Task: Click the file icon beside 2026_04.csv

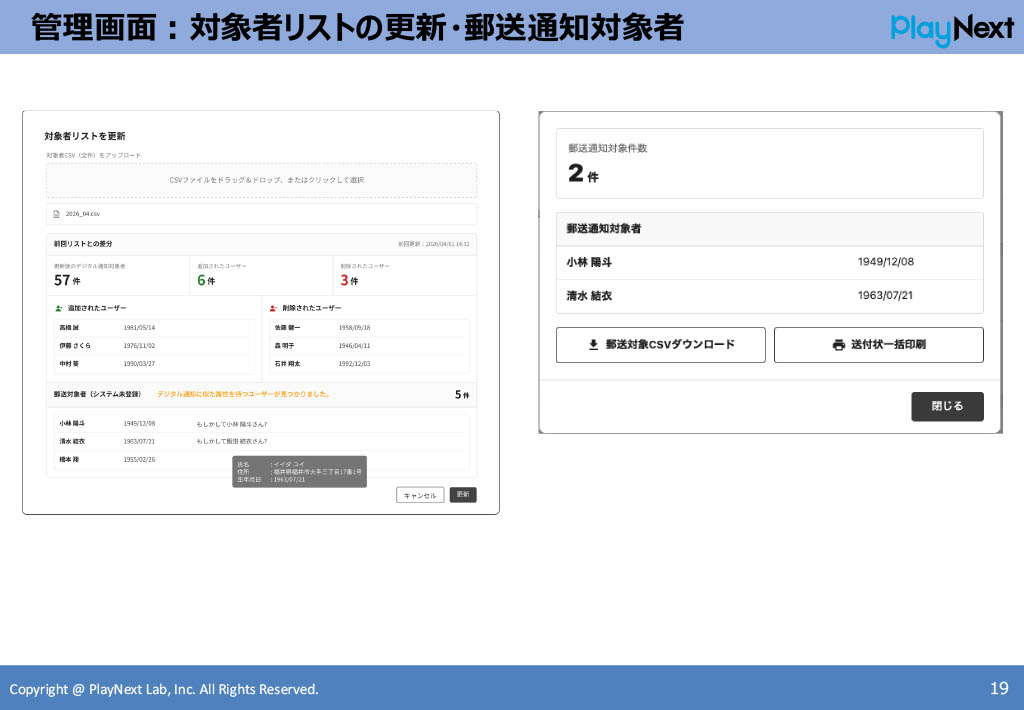Action: (57, 214)
